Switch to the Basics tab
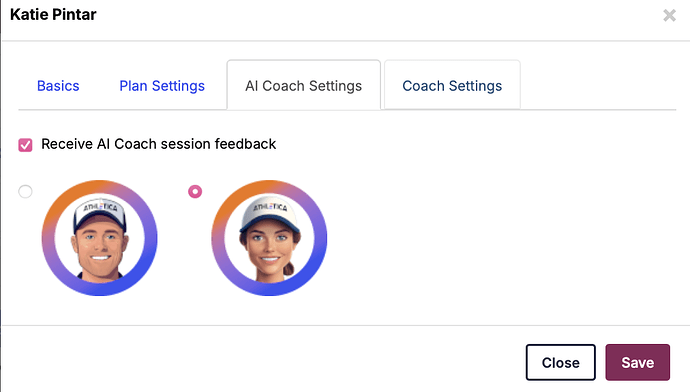This screenshot has height=392, width=690. [58, 86]
